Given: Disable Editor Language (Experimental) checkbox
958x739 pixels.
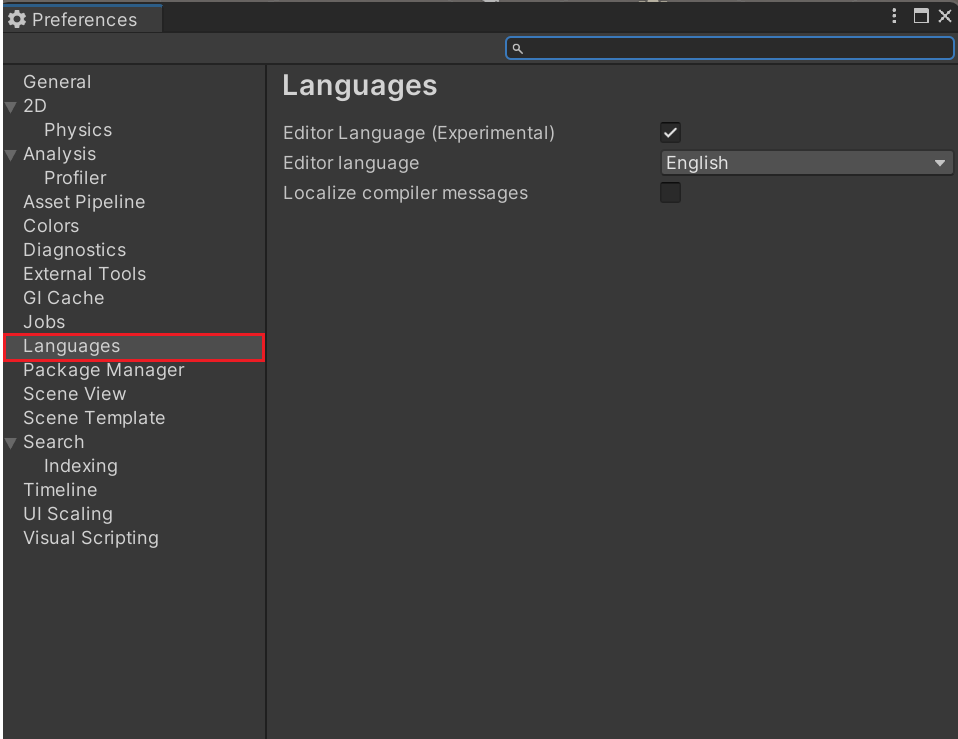Looking at the screenshot, I should 670,133.
